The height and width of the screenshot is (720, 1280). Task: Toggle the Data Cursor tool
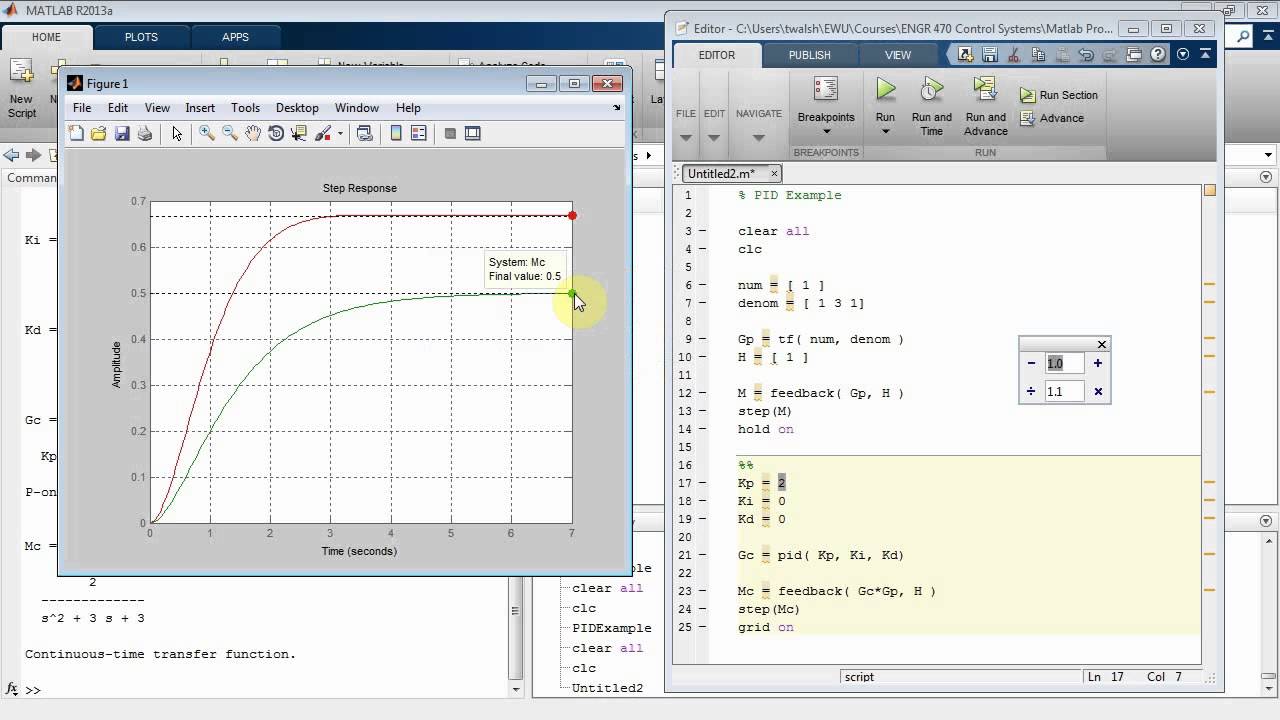pos(298,133)
